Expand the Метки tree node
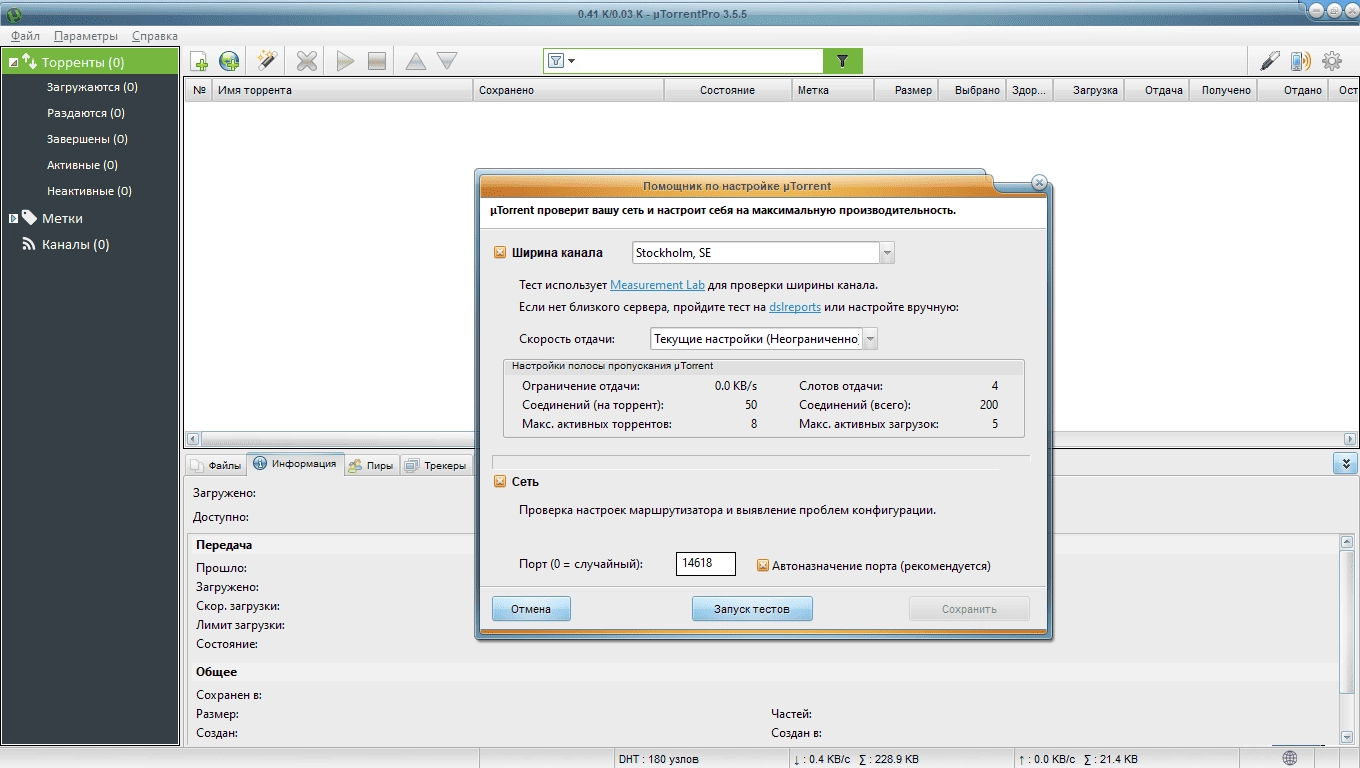The image size is (1360, 768). click(13, 218)
